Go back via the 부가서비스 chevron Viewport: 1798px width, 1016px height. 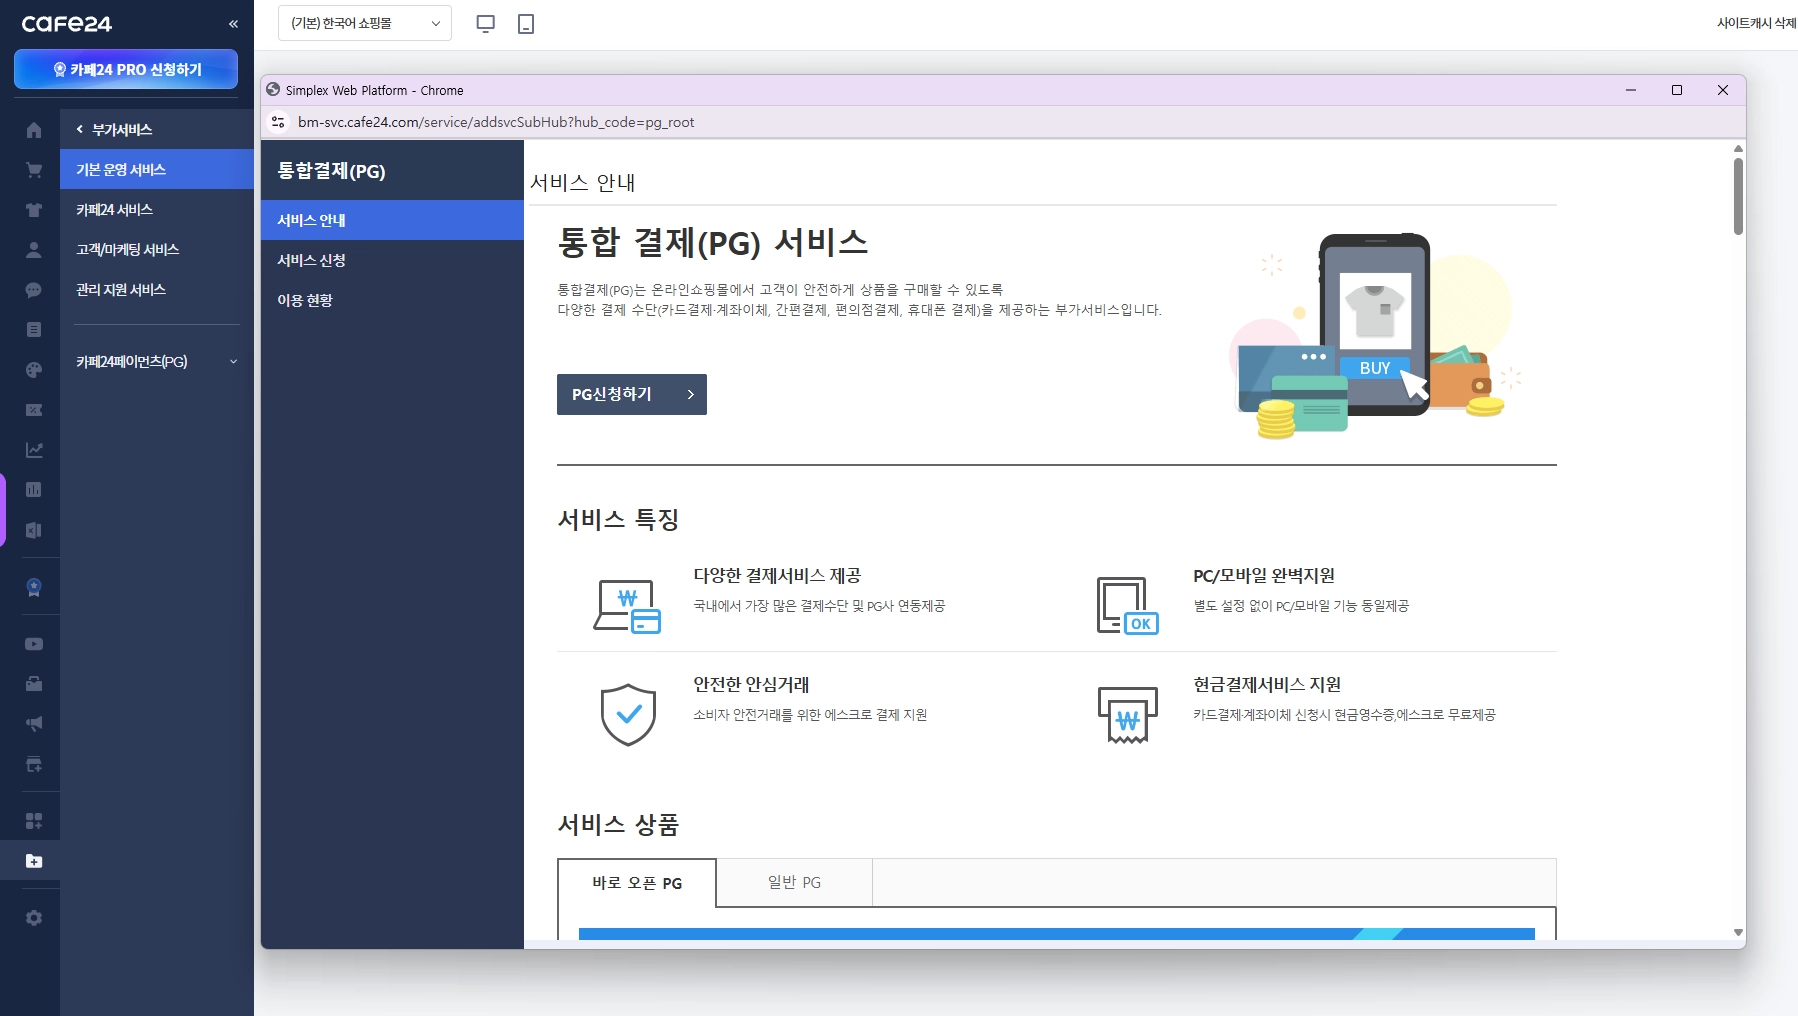point(80,130)
